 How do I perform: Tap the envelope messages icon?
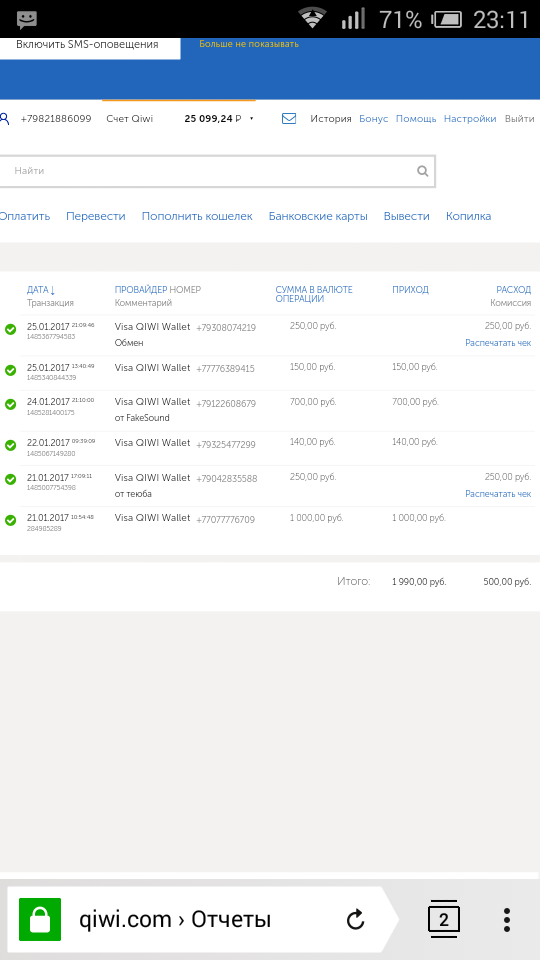289,119
